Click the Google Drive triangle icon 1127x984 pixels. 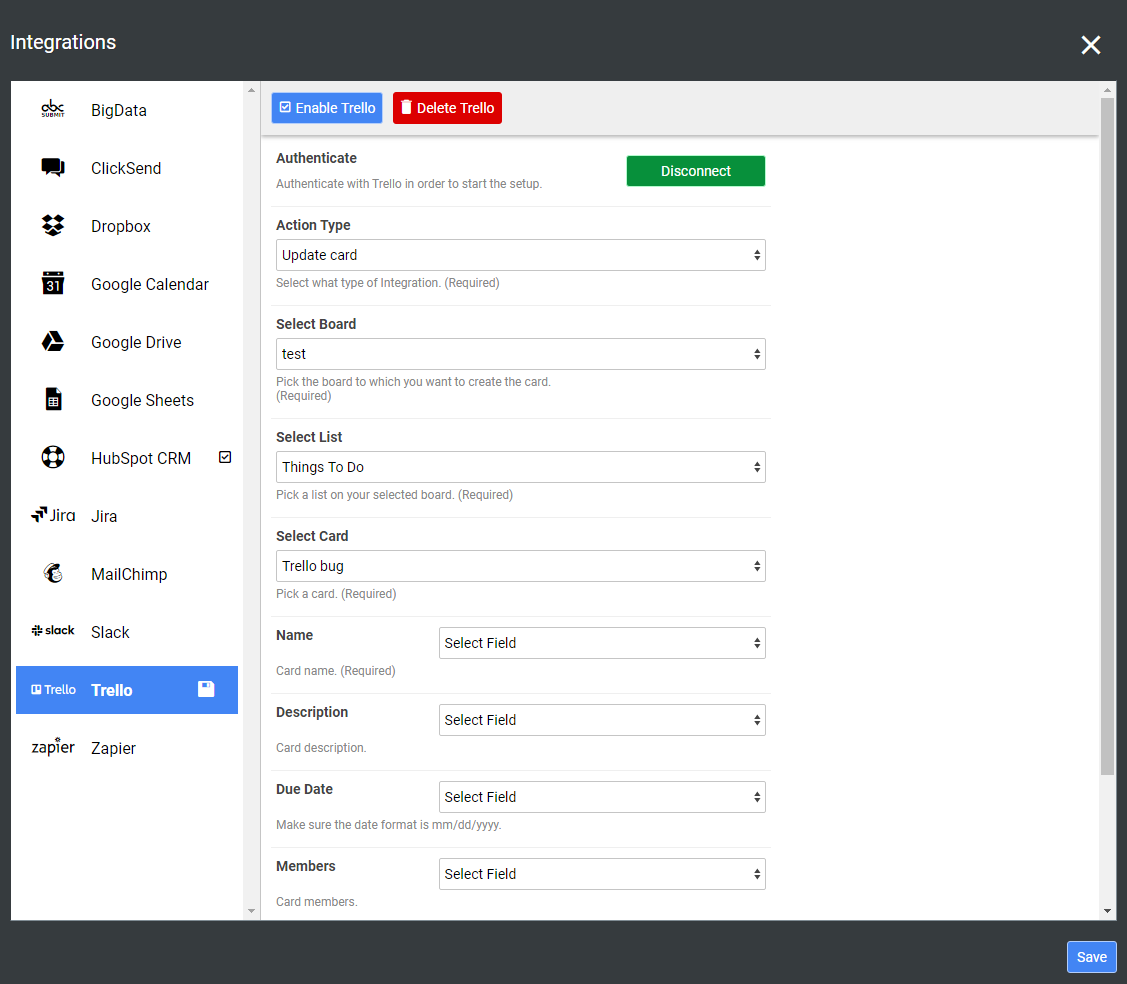52,341
